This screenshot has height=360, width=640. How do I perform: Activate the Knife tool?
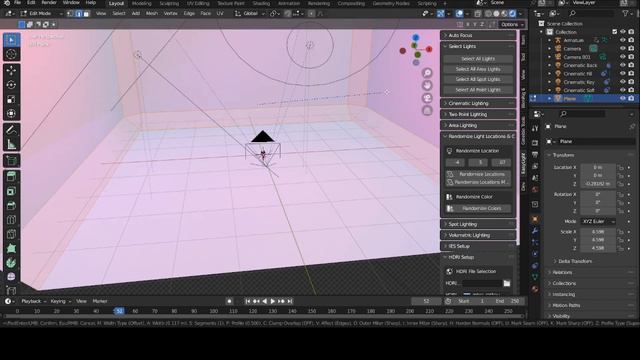[11, 234]
